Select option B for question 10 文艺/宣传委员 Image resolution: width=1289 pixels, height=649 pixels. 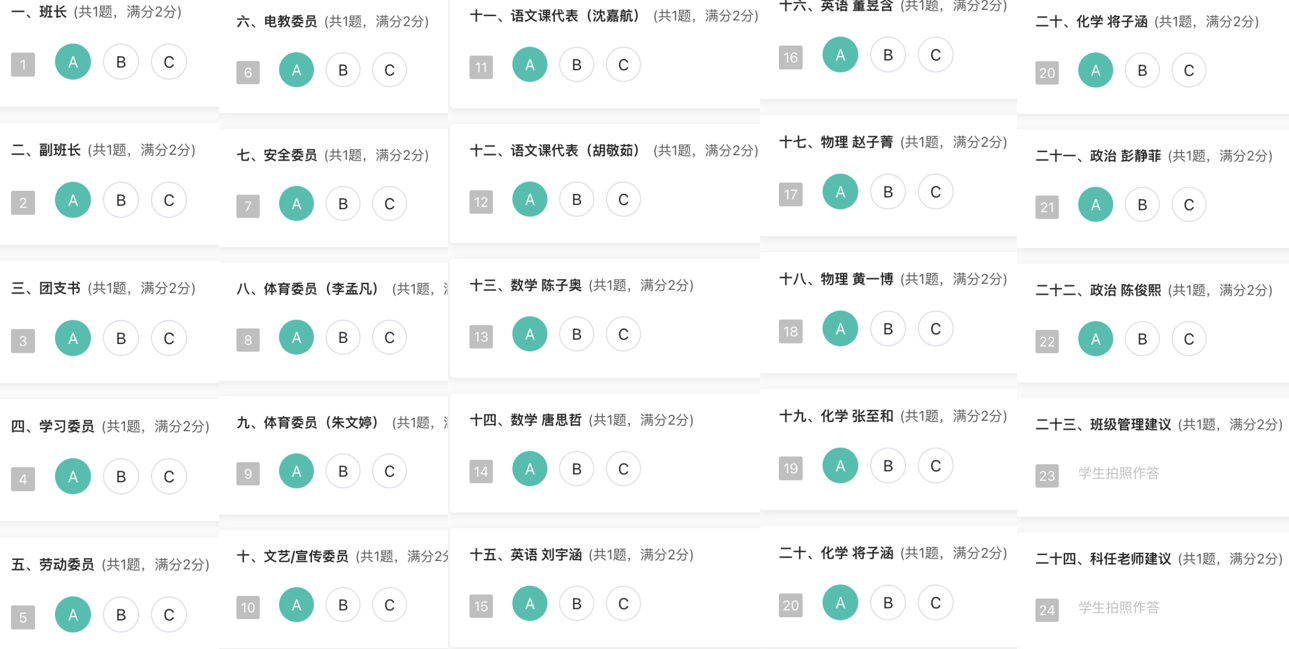coord(343,605)
